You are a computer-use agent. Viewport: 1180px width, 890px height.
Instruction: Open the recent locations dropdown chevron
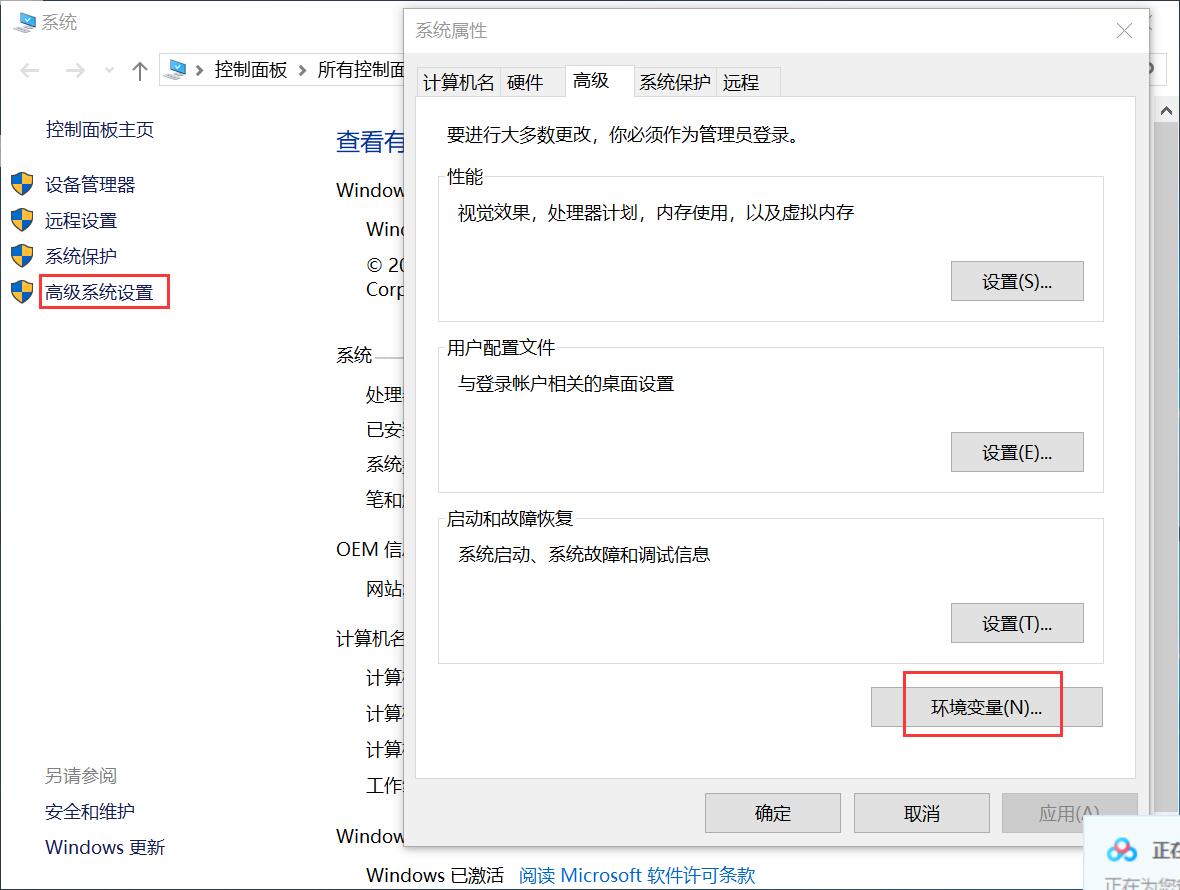coord(109,69)
